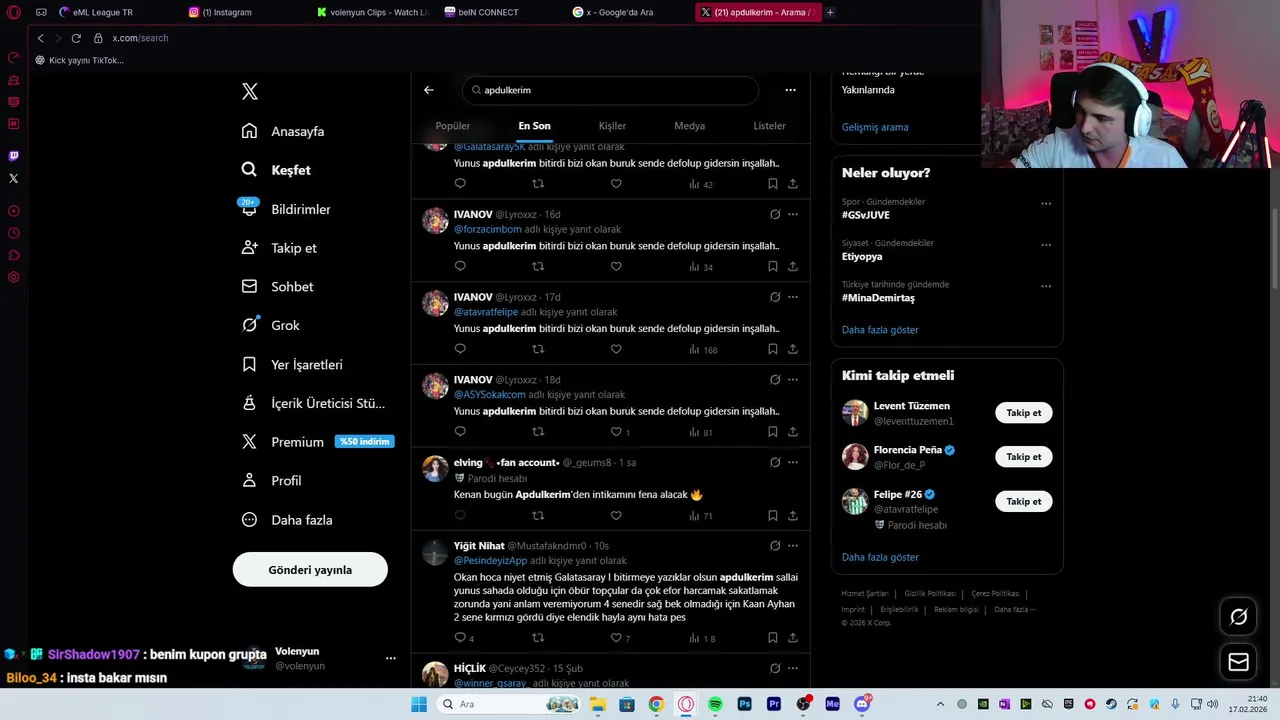The height and width of the screenshot is (720, 1280).
Task: Open search options three-dot menu
Action: coord(790,90)
